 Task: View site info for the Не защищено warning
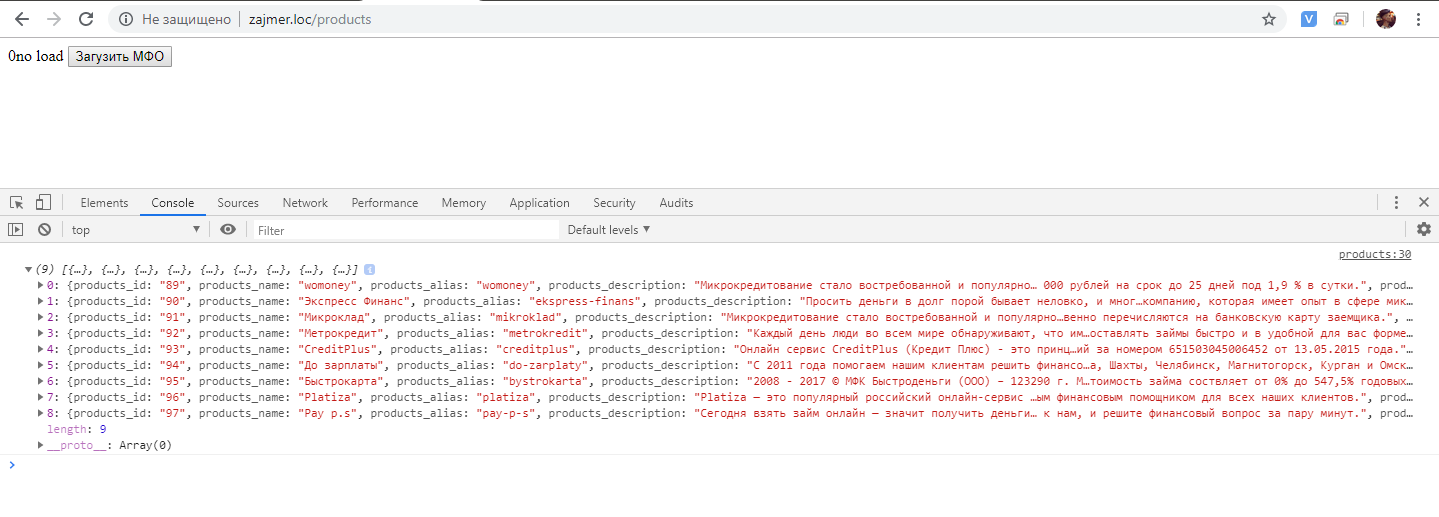pos(174,19)
